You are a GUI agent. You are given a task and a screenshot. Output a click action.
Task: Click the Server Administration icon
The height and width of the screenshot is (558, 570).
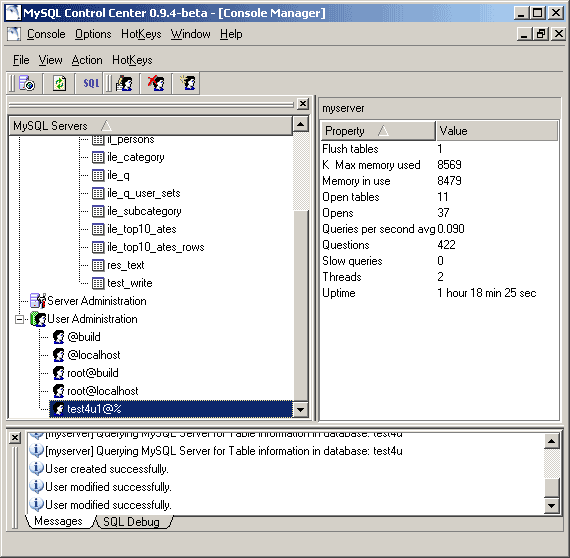tap(38, 301)
